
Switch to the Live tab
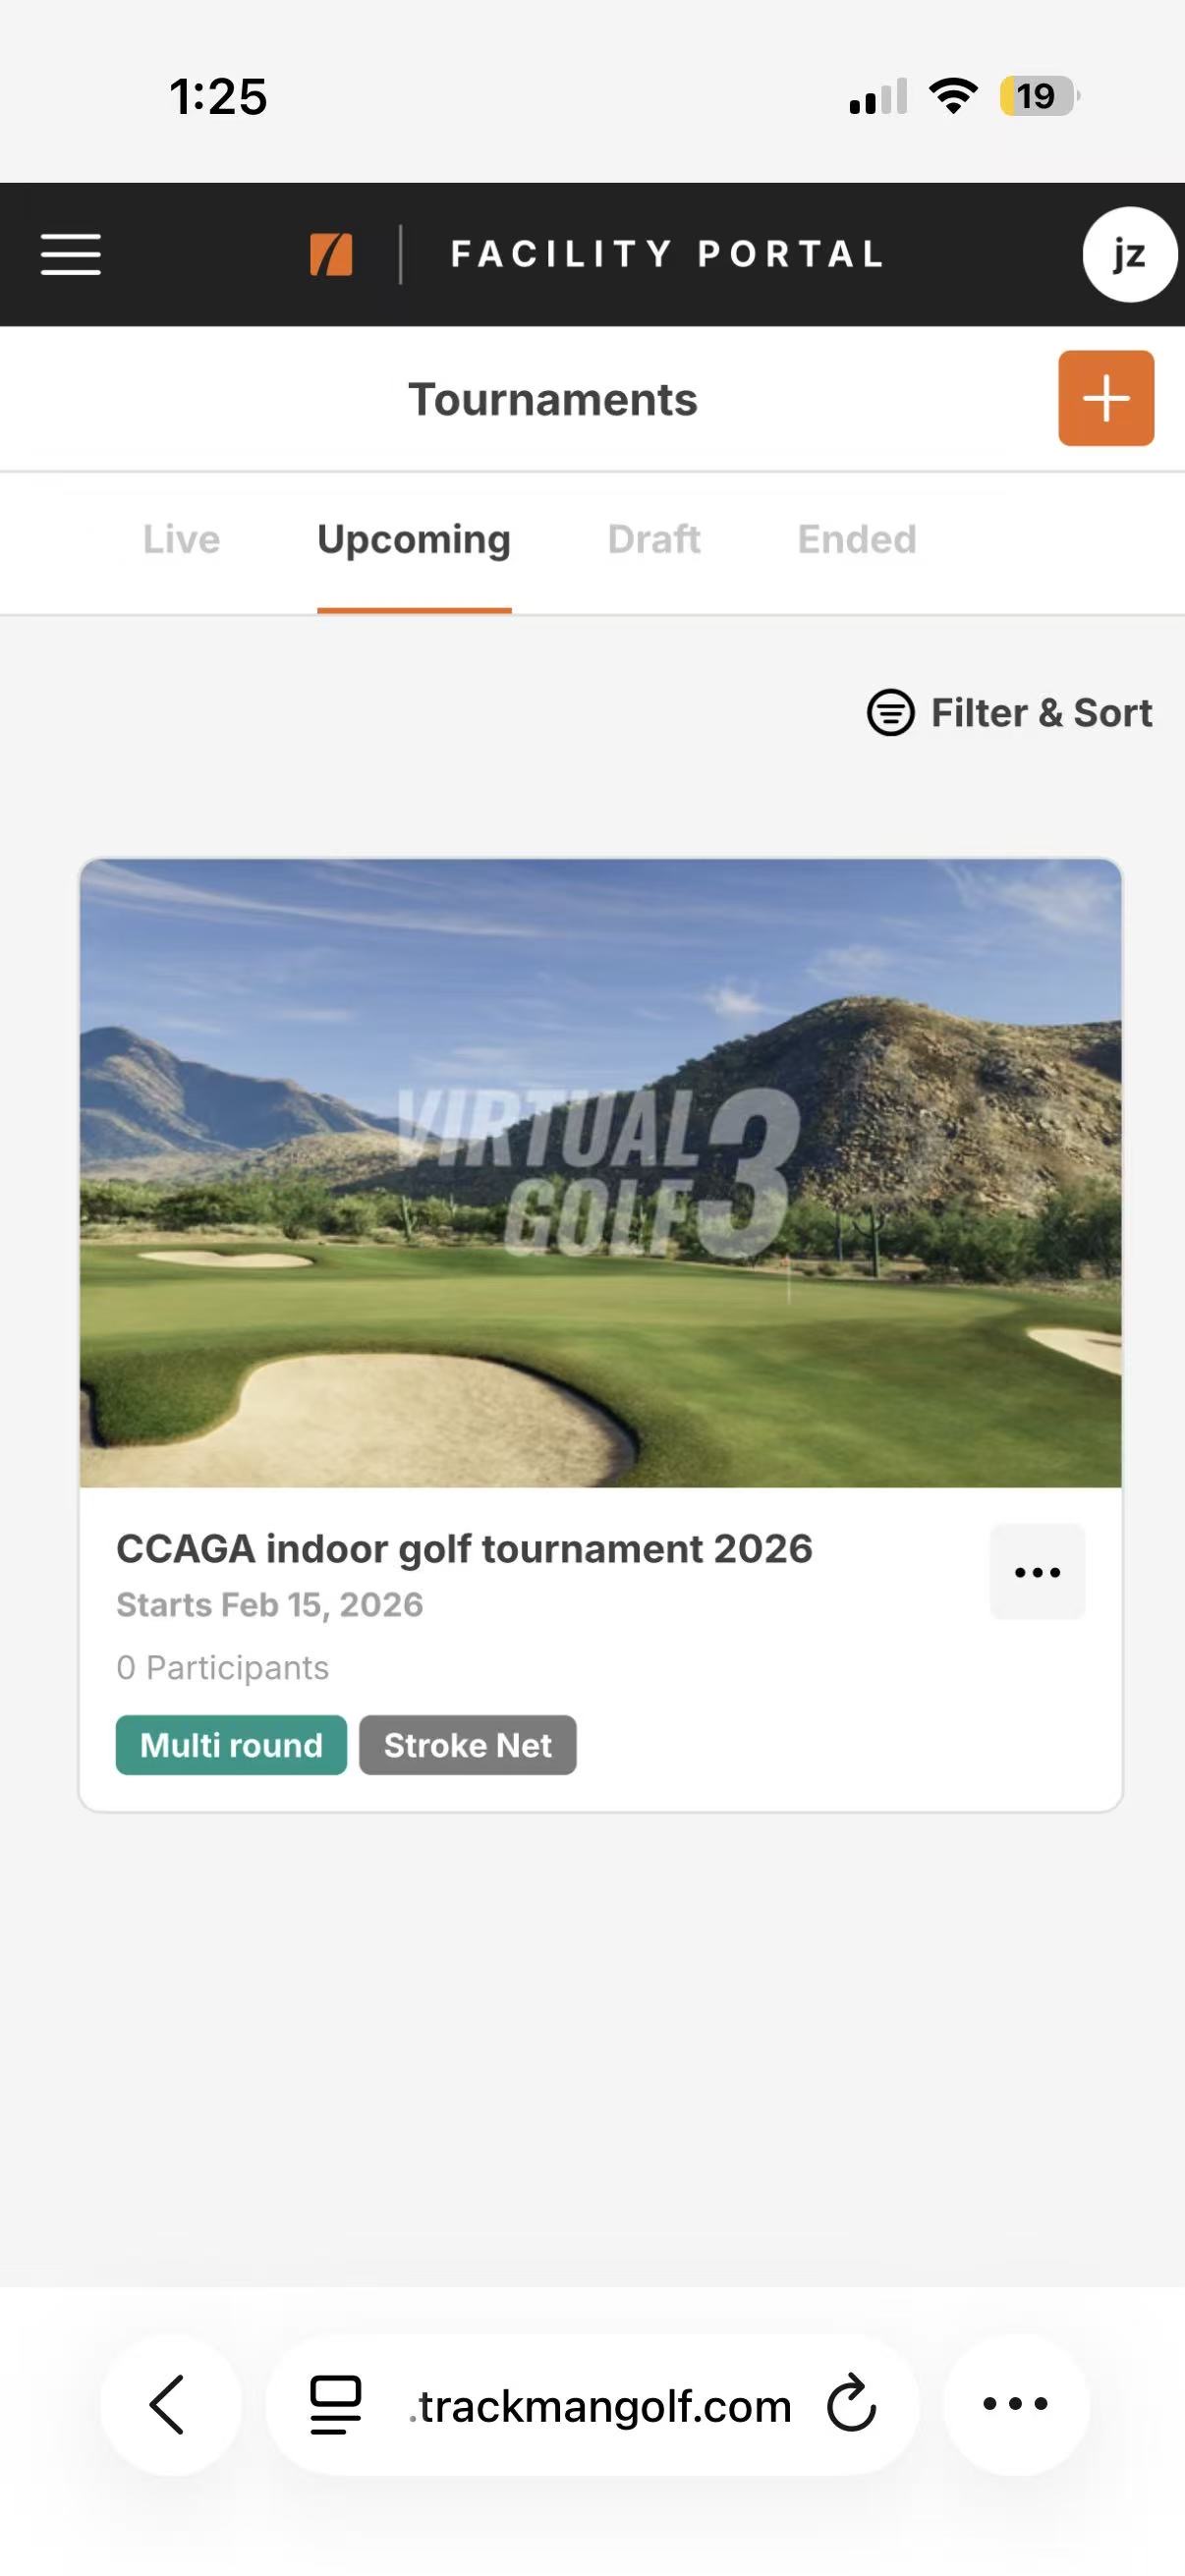181,540
